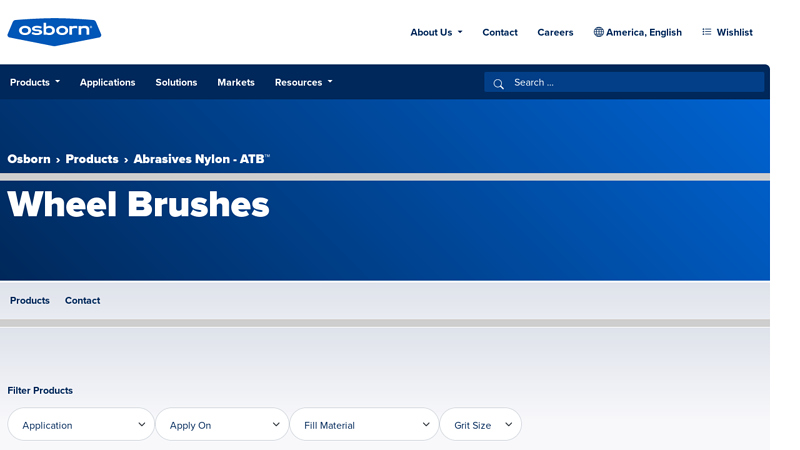Click the Osborn breadcrumb link
Image resolution: width=800 pixels, height=450 pixels.
[29, 159]
